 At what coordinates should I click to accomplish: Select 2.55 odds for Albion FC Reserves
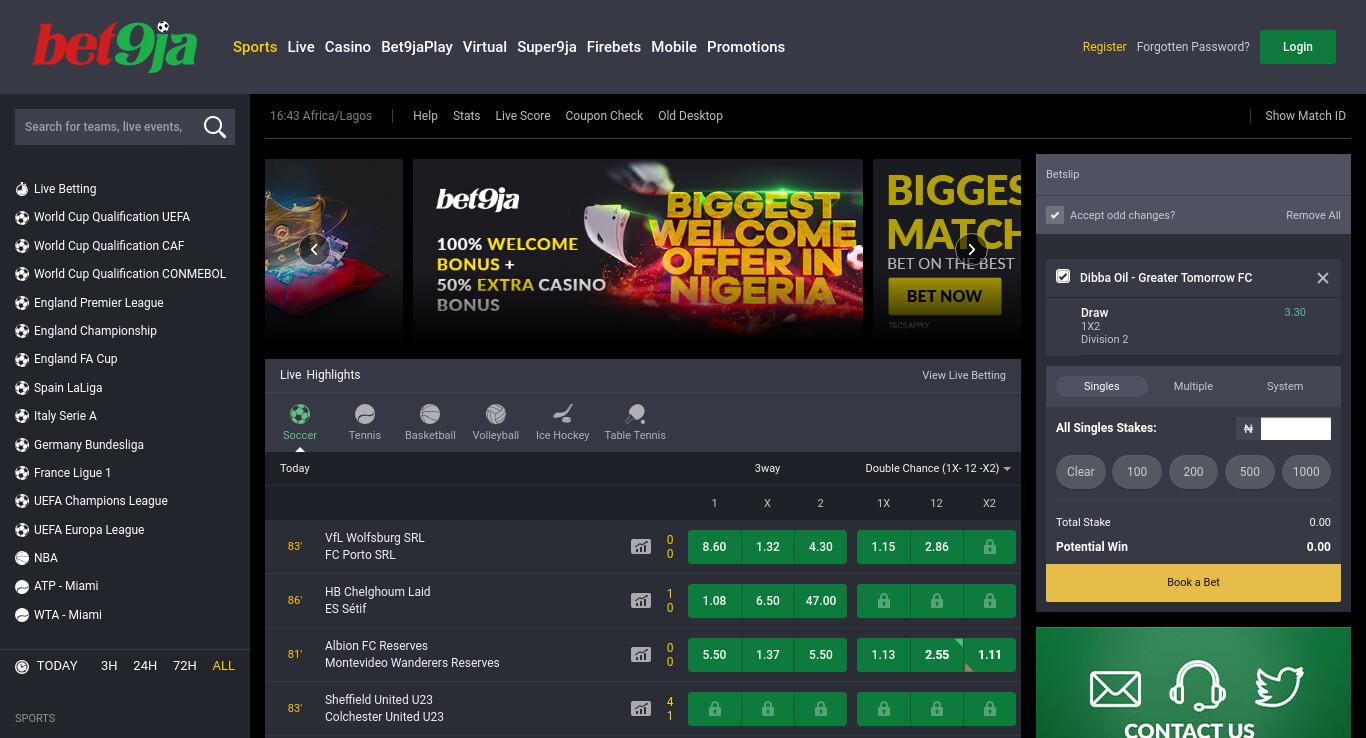[937, 655]
